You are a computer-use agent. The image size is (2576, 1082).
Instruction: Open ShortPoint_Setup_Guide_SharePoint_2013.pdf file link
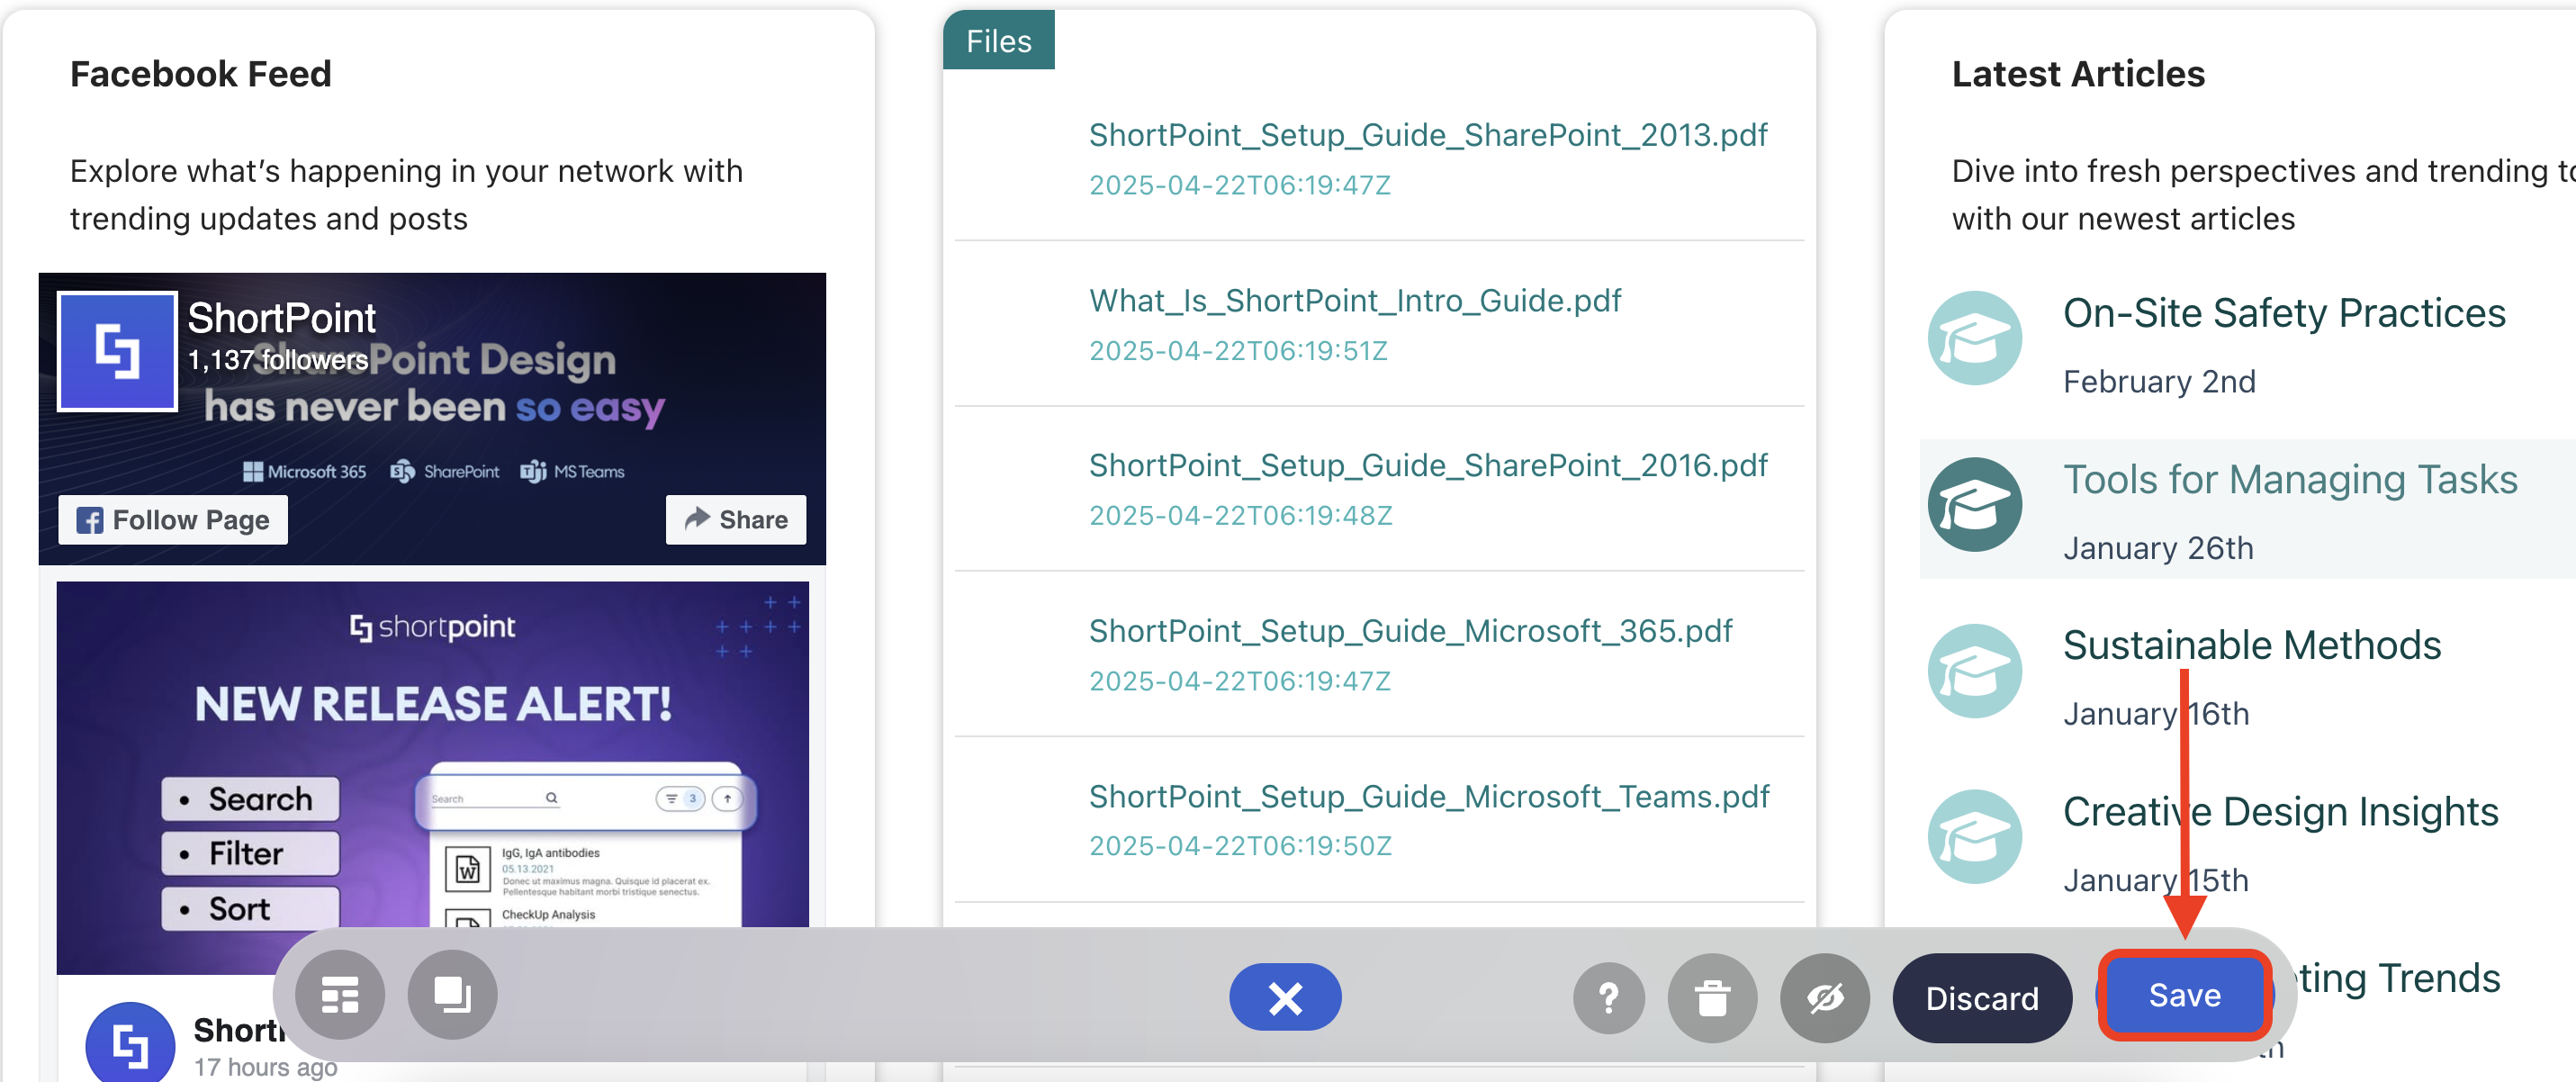click(1427, 135)
